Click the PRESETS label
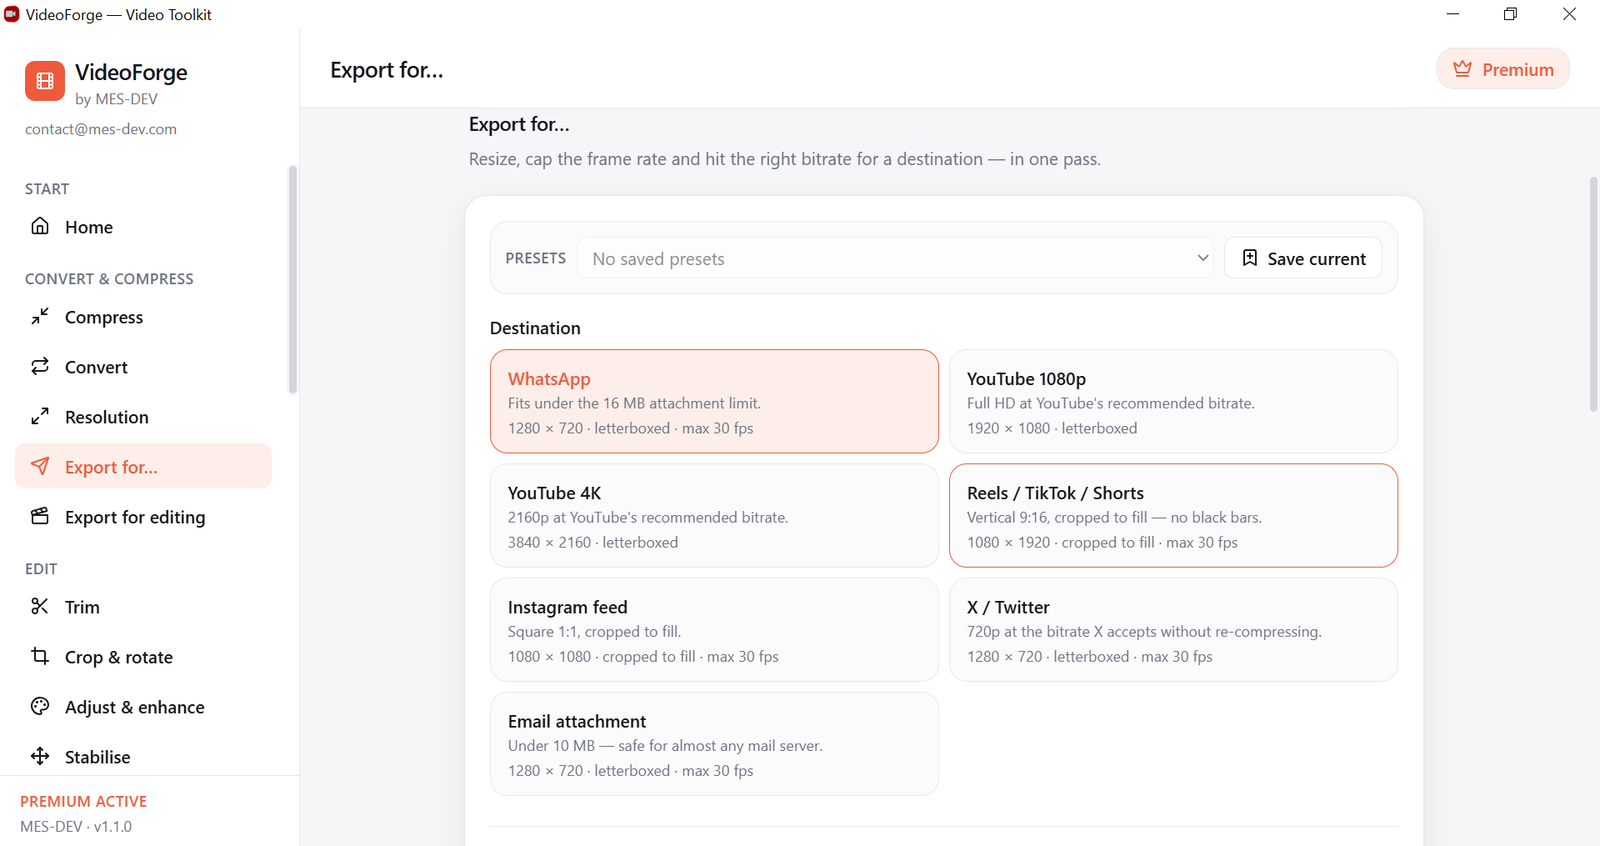 pyautogui.click(x=536, y=258)
